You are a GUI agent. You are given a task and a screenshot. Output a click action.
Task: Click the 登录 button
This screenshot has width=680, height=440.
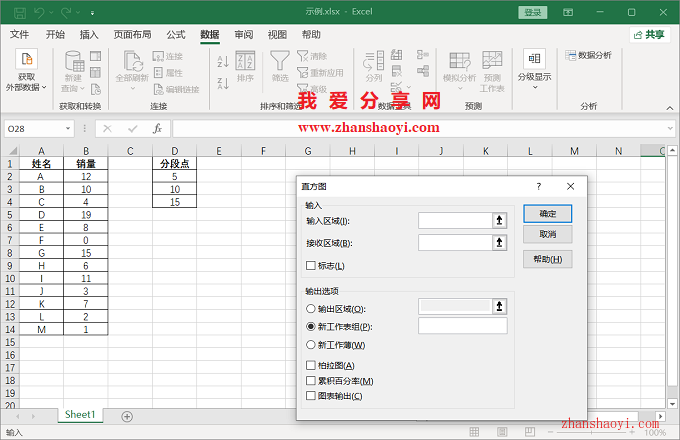click(x=533, y=13)
